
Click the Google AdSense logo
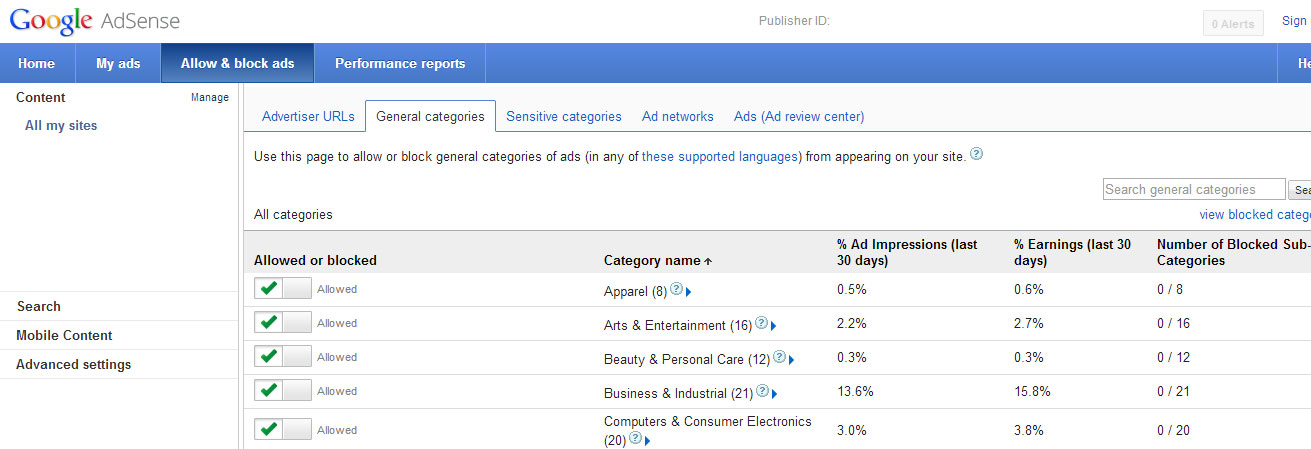[x=95, y=21]
